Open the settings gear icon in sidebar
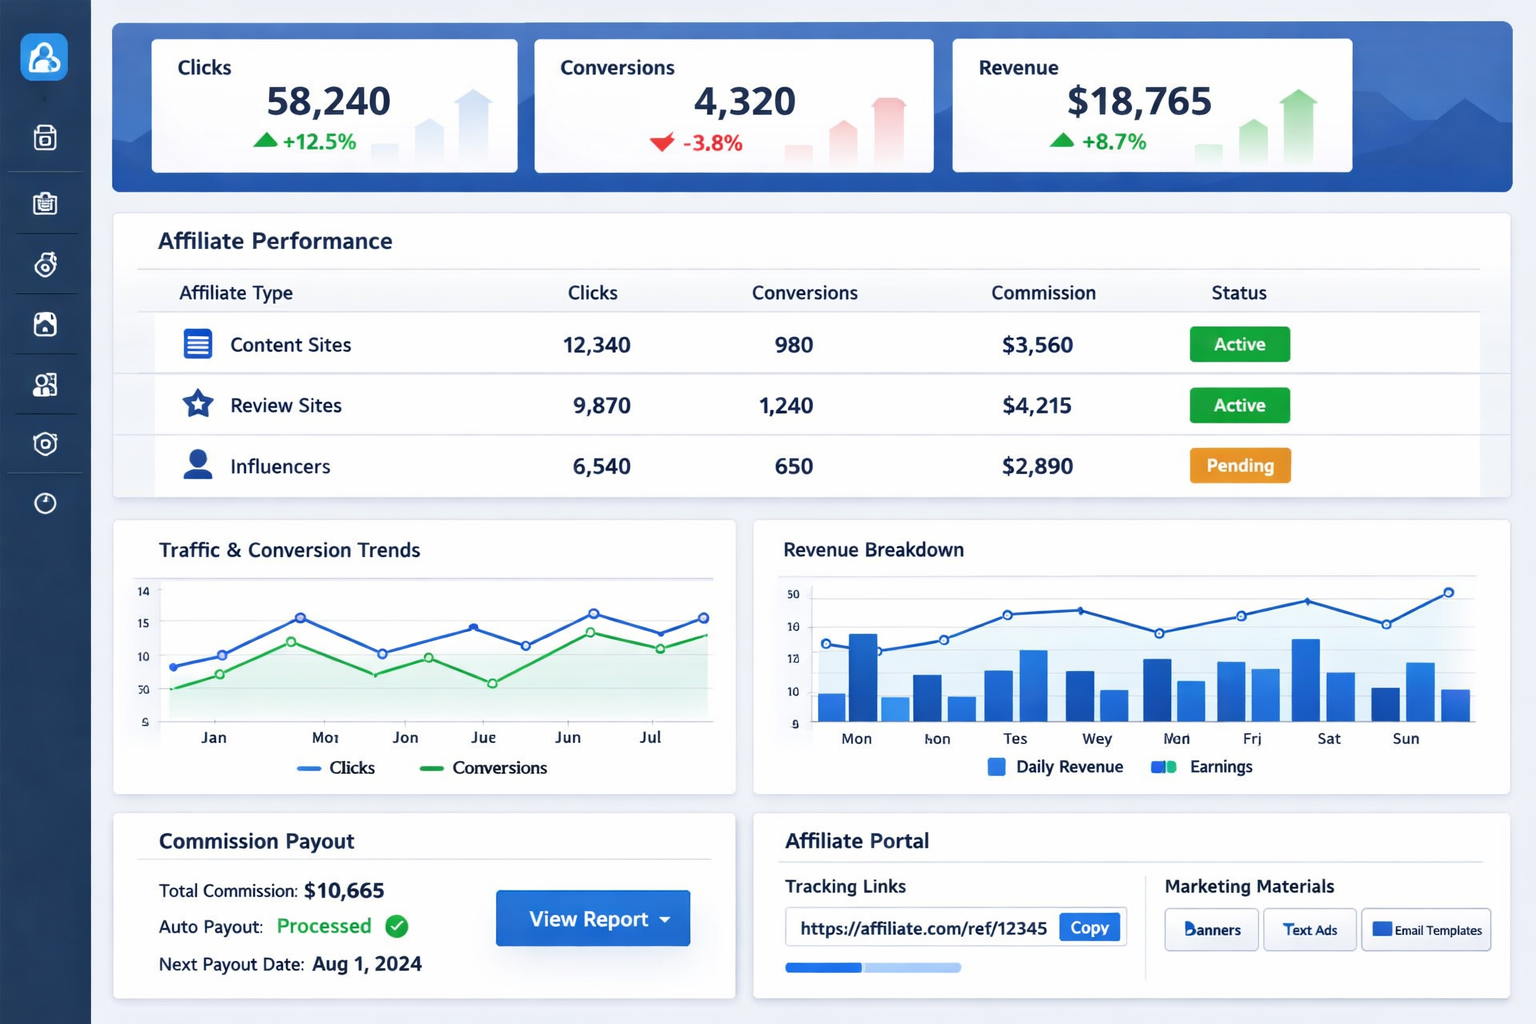Image resolution: width=1536 pixels, height=1024 pixels. (44, 444)
